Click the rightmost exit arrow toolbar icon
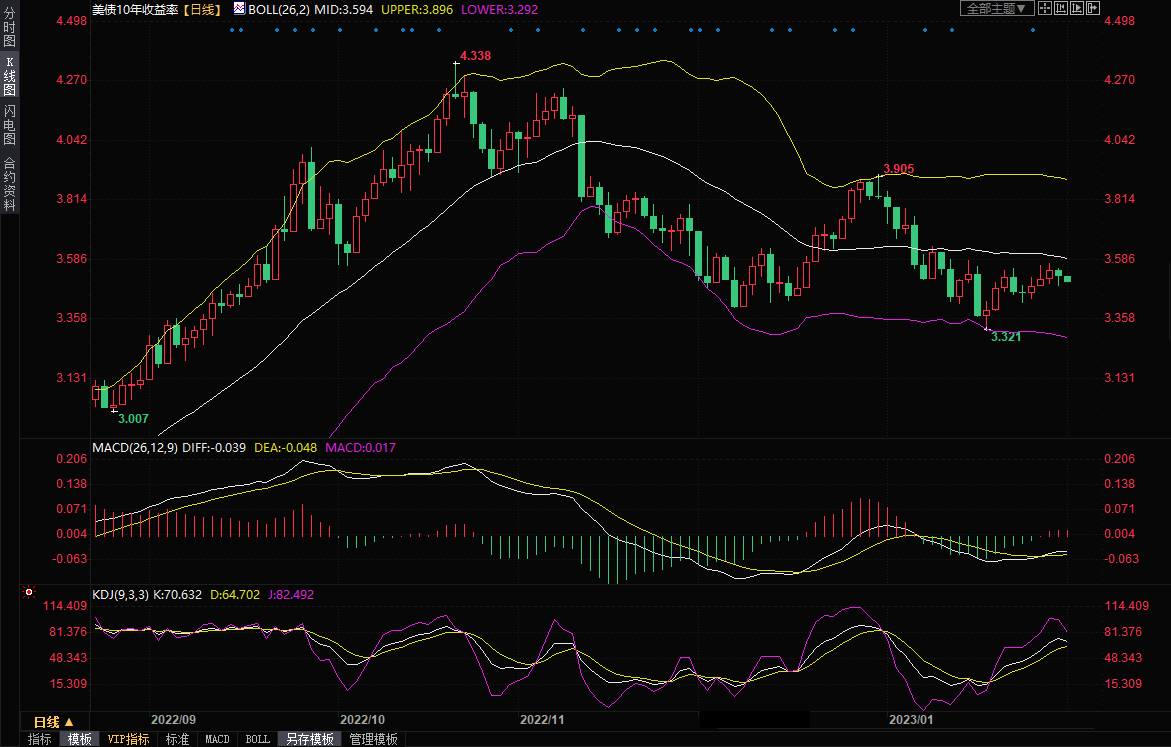This screenshot has height=747, width=1171. 1094,8
